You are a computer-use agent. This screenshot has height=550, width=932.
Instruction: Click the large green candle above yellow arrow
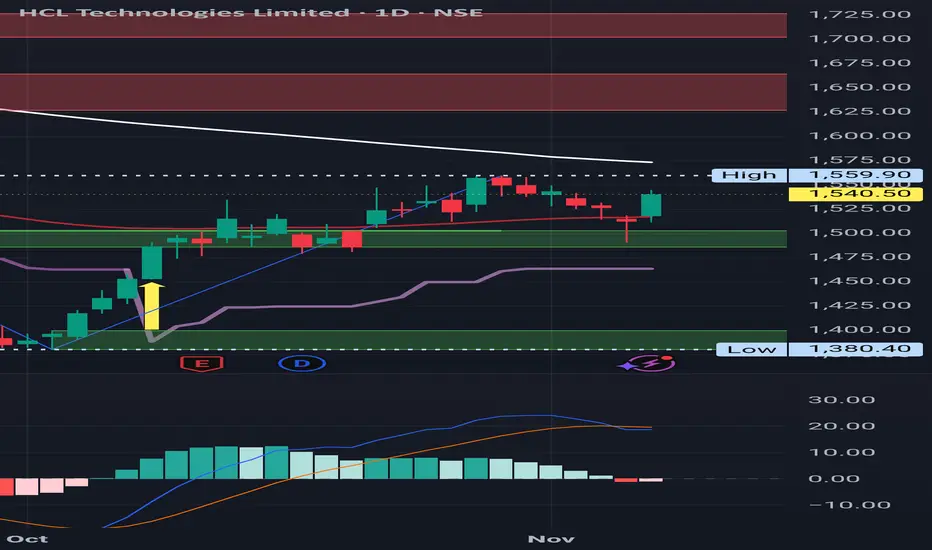[152, 262]
